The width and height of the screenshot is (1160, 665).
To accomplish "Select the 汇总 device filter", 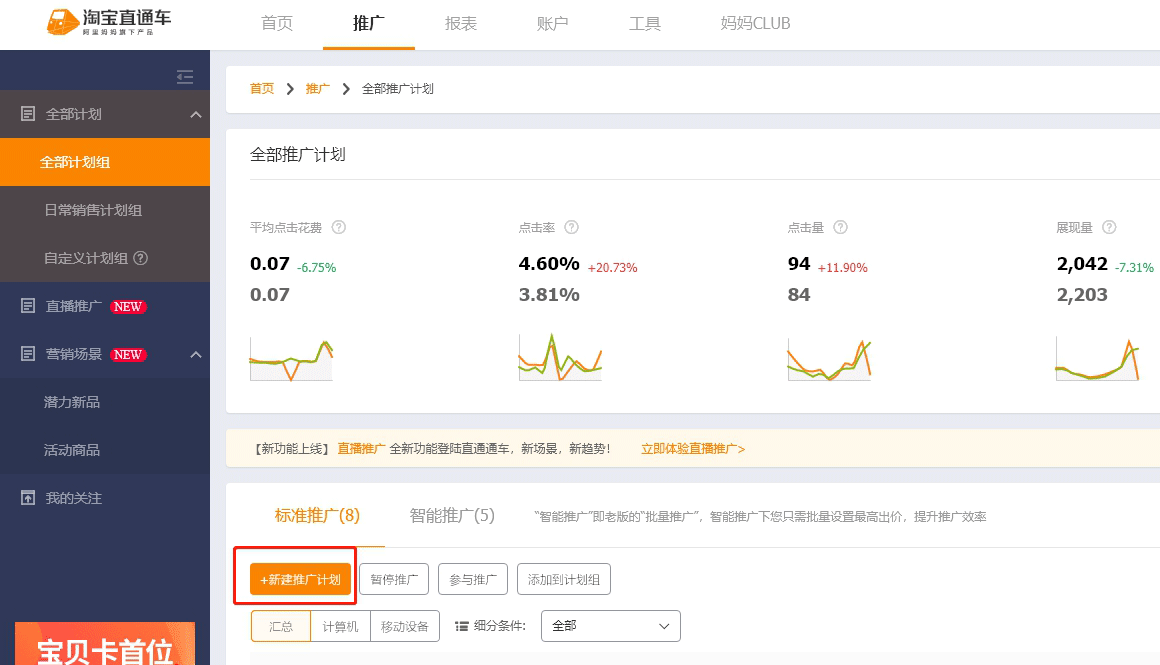I will pyautogui.click(x=281, y=626).
